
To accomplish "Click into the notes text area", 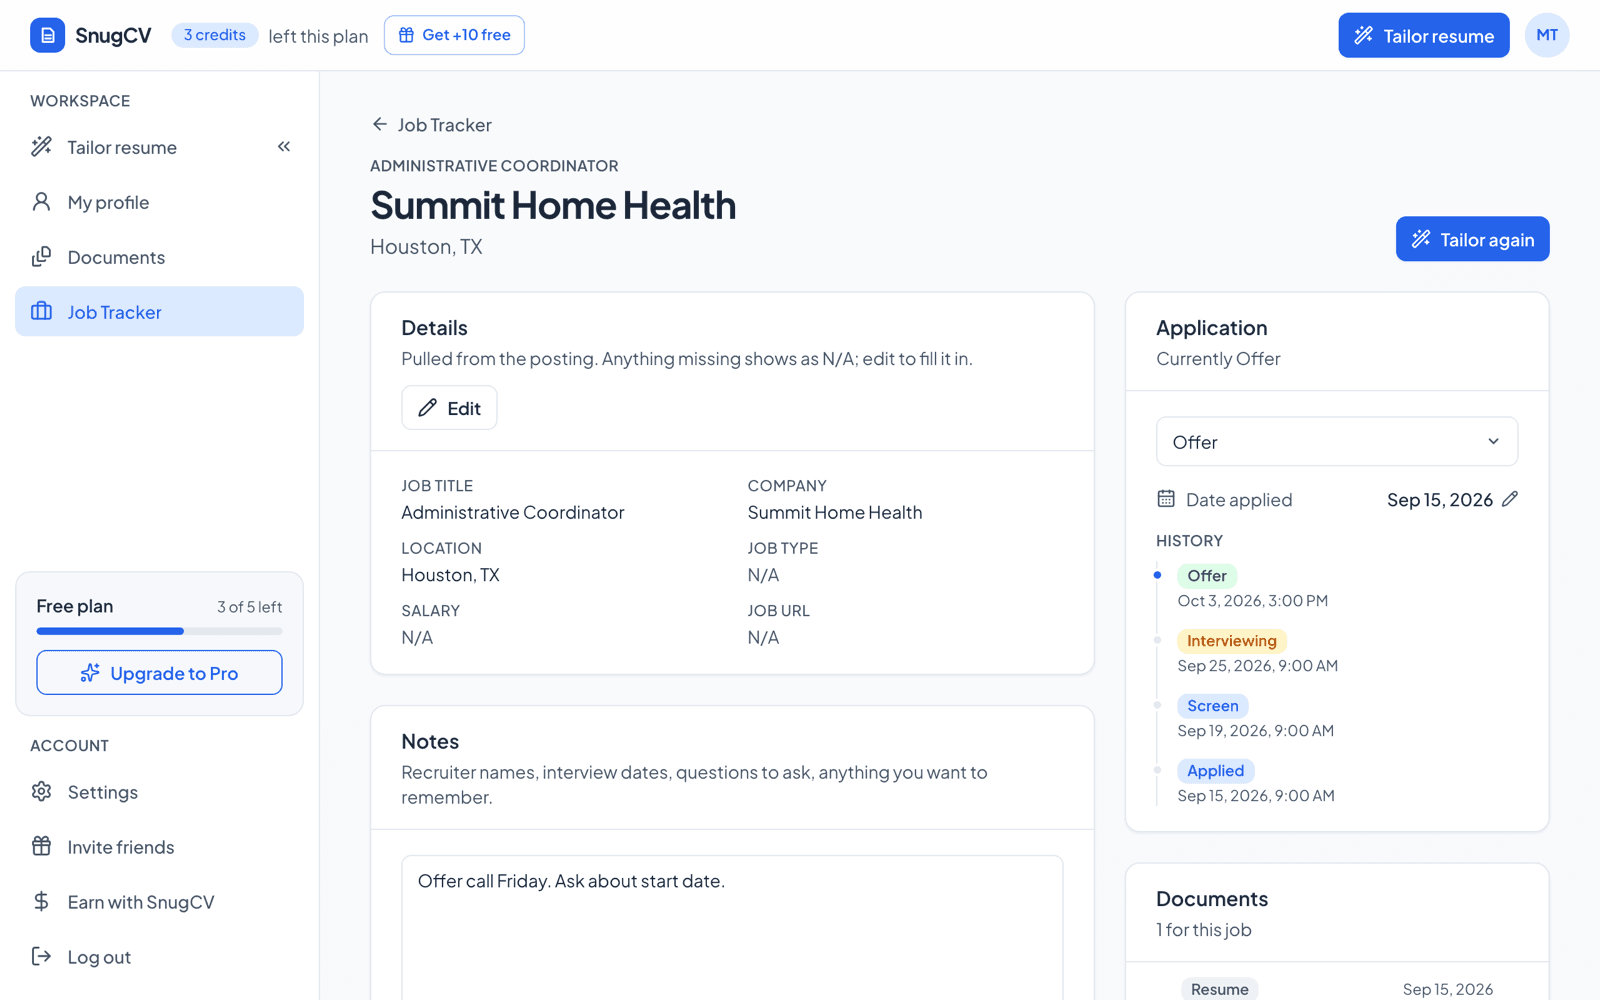I will tap(732, 928).
